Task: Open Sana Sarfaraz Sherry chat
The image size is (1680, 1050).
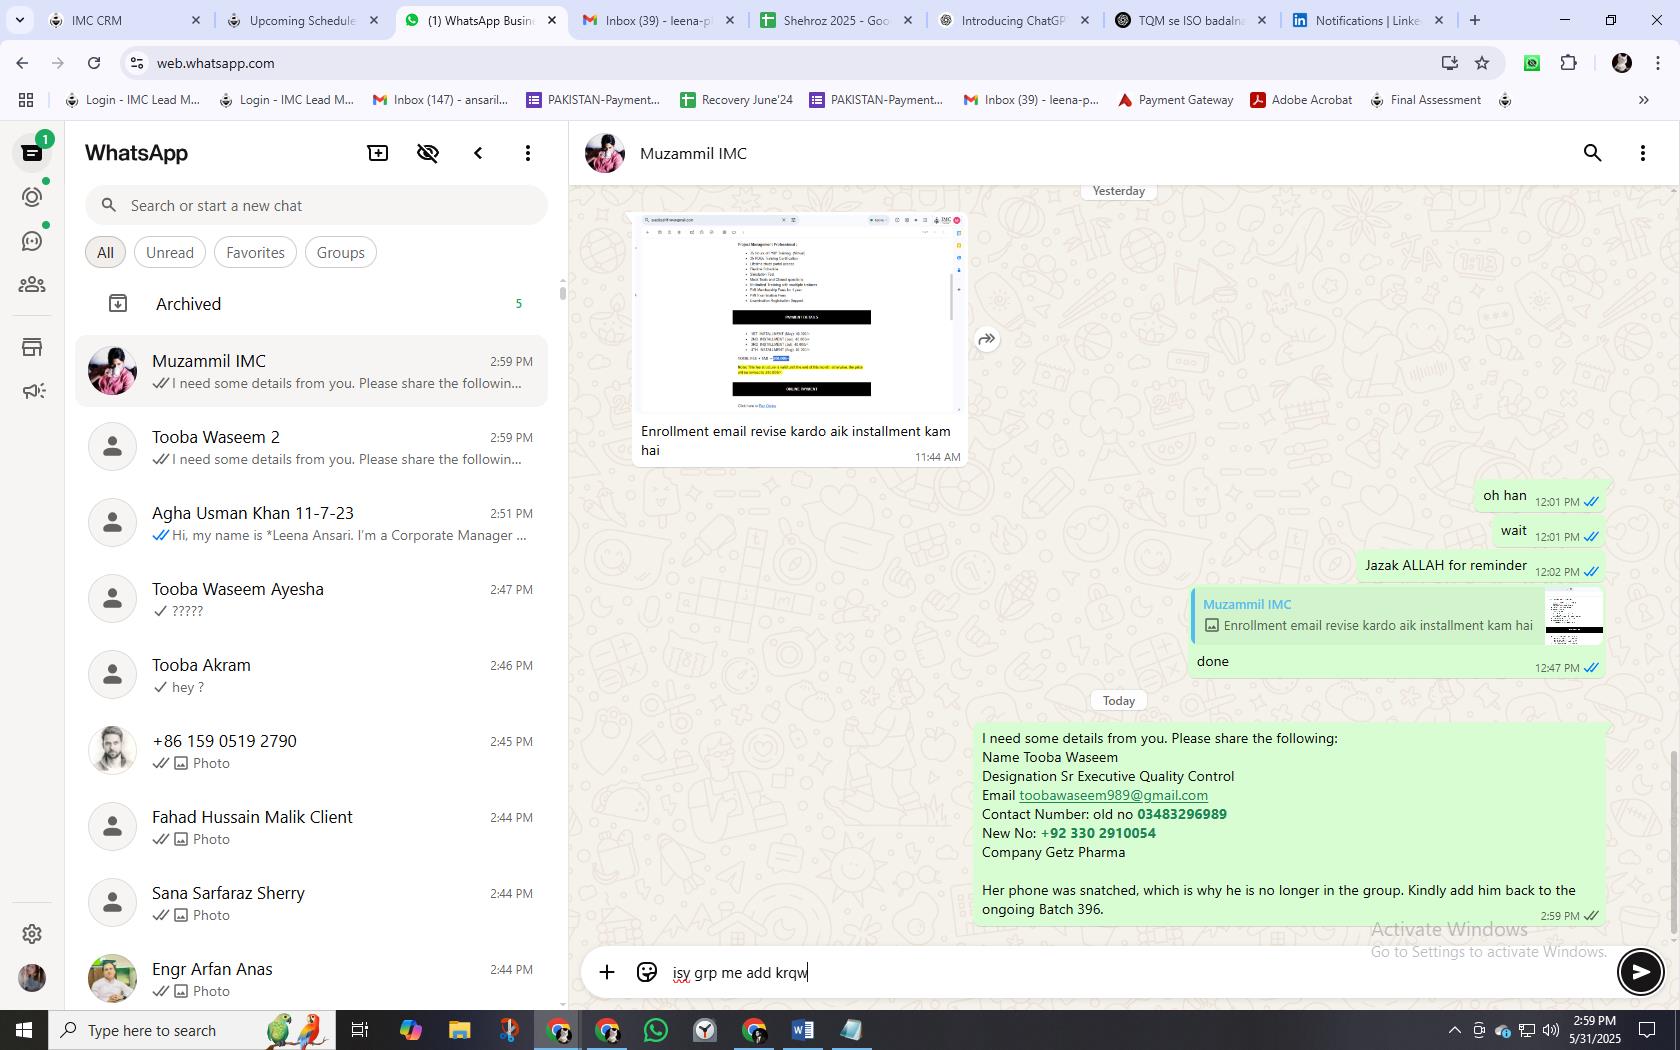Action: [312, 903]
